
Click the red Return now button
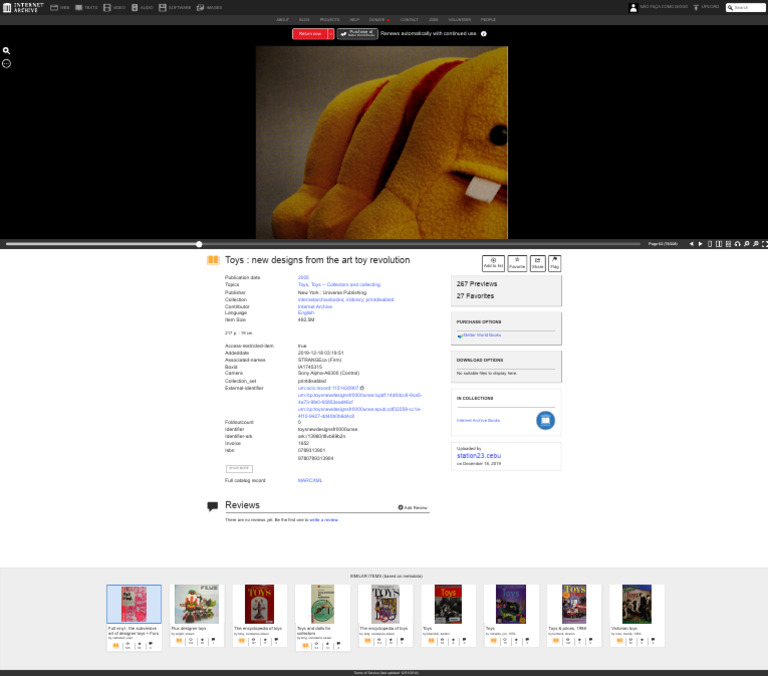click(310, 34)
